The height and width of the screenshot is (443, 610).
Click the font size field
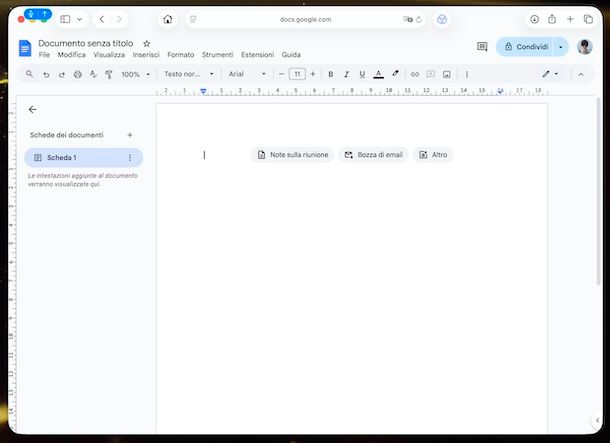297,74
